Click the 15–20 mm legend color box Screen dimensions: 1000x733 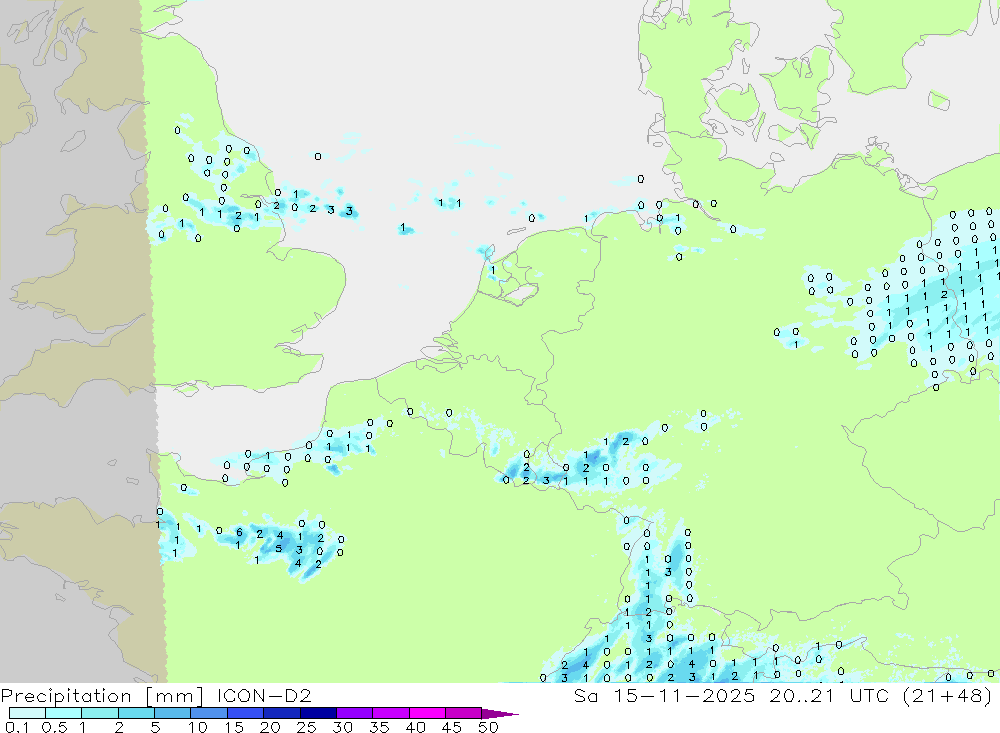pos(246,713)
